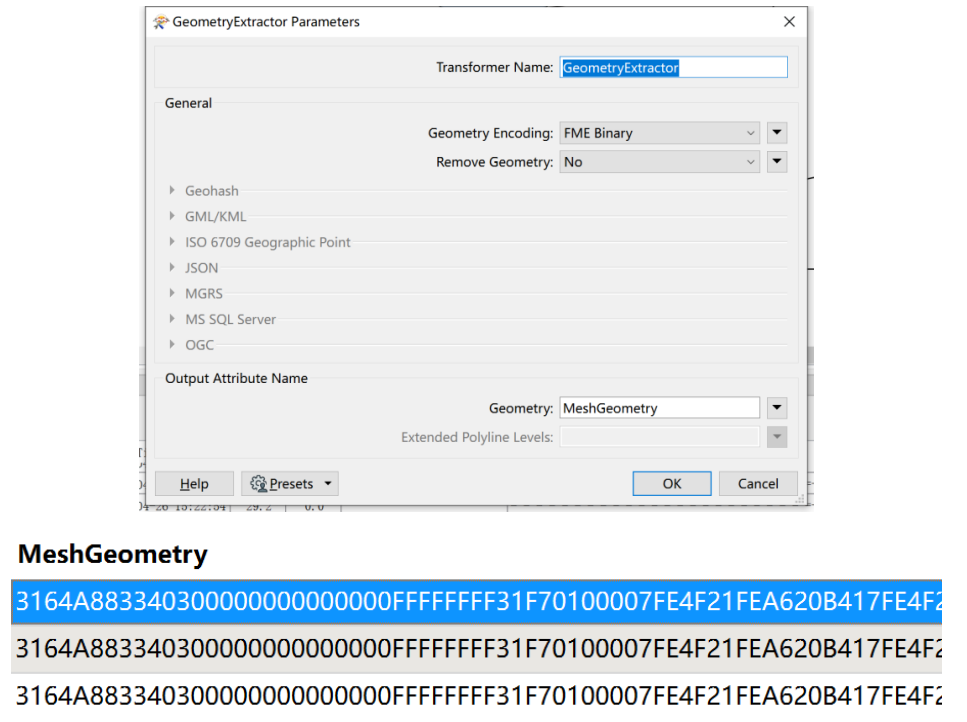This screenshot has height=722, width=967.
Task: Select the highlighted first MeshGeometry row
Action: (477, 602)
